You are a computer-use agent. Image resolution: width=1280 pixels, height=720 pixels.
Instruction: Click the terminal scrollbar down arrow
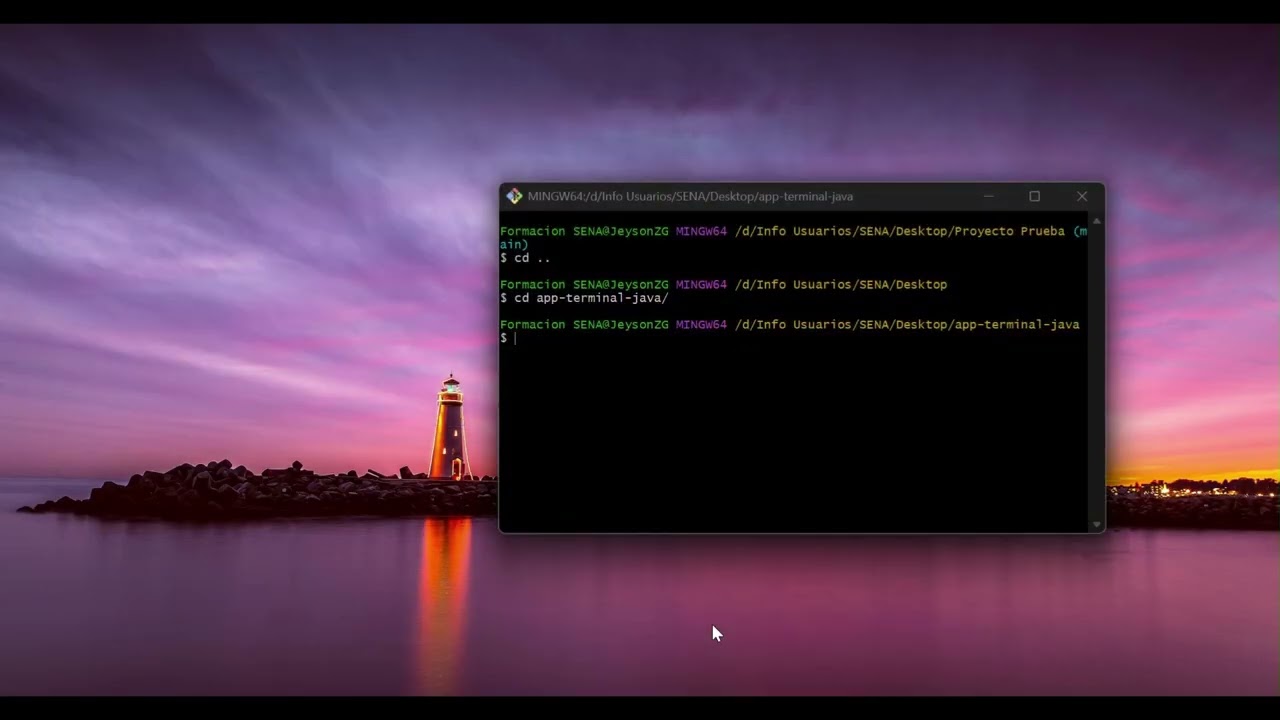(1097, 524)
